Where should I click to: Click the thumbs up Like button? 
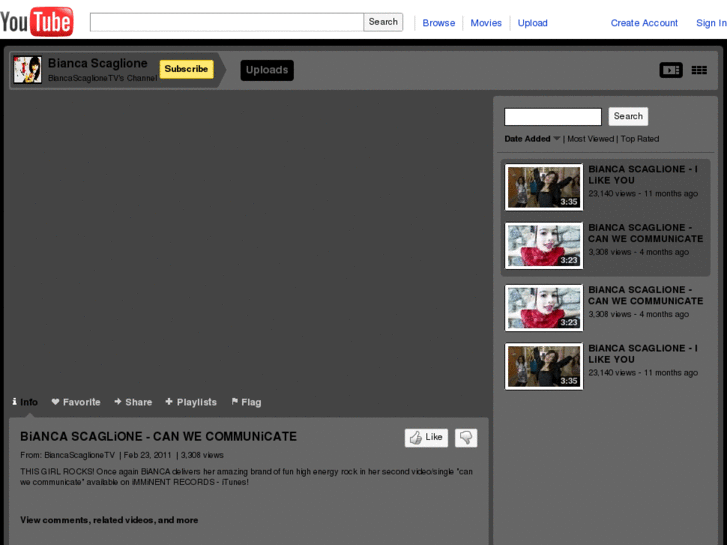[426, 437]
